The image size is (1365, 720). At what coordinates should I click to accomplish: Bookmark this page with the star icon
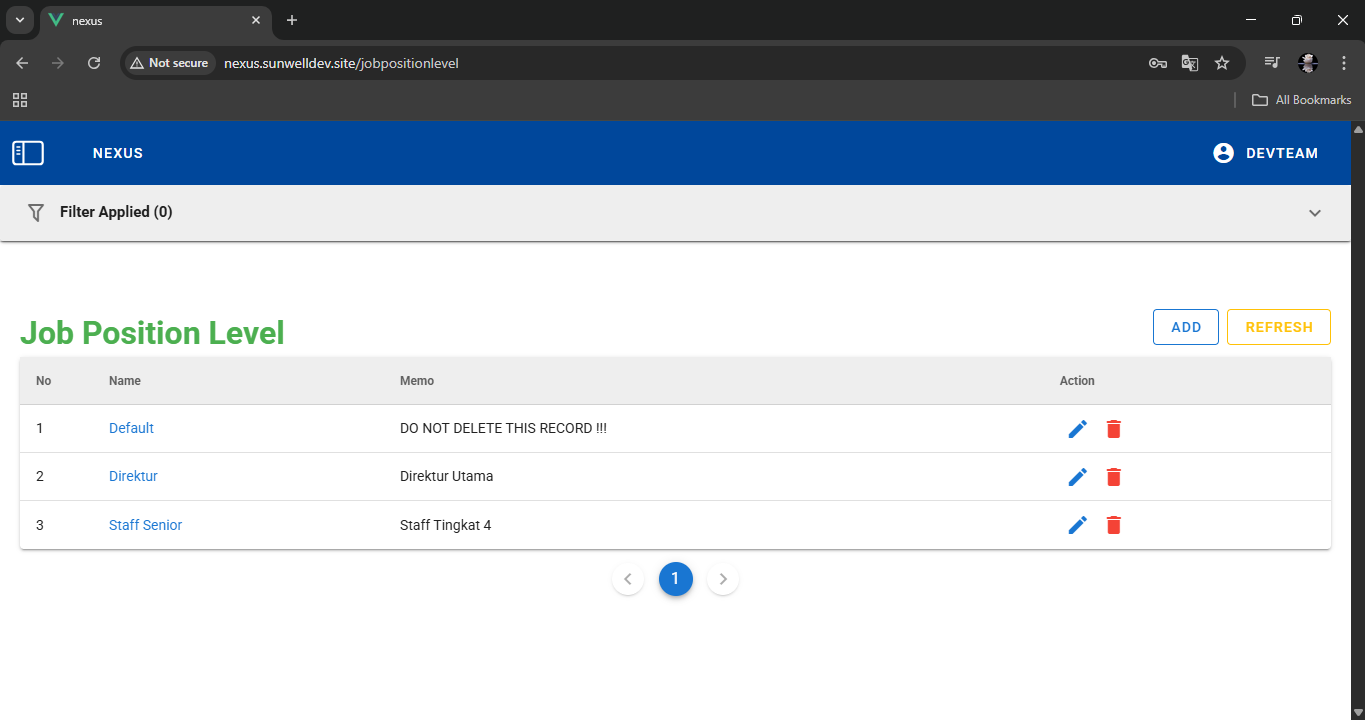click(x=1221, y=63)
